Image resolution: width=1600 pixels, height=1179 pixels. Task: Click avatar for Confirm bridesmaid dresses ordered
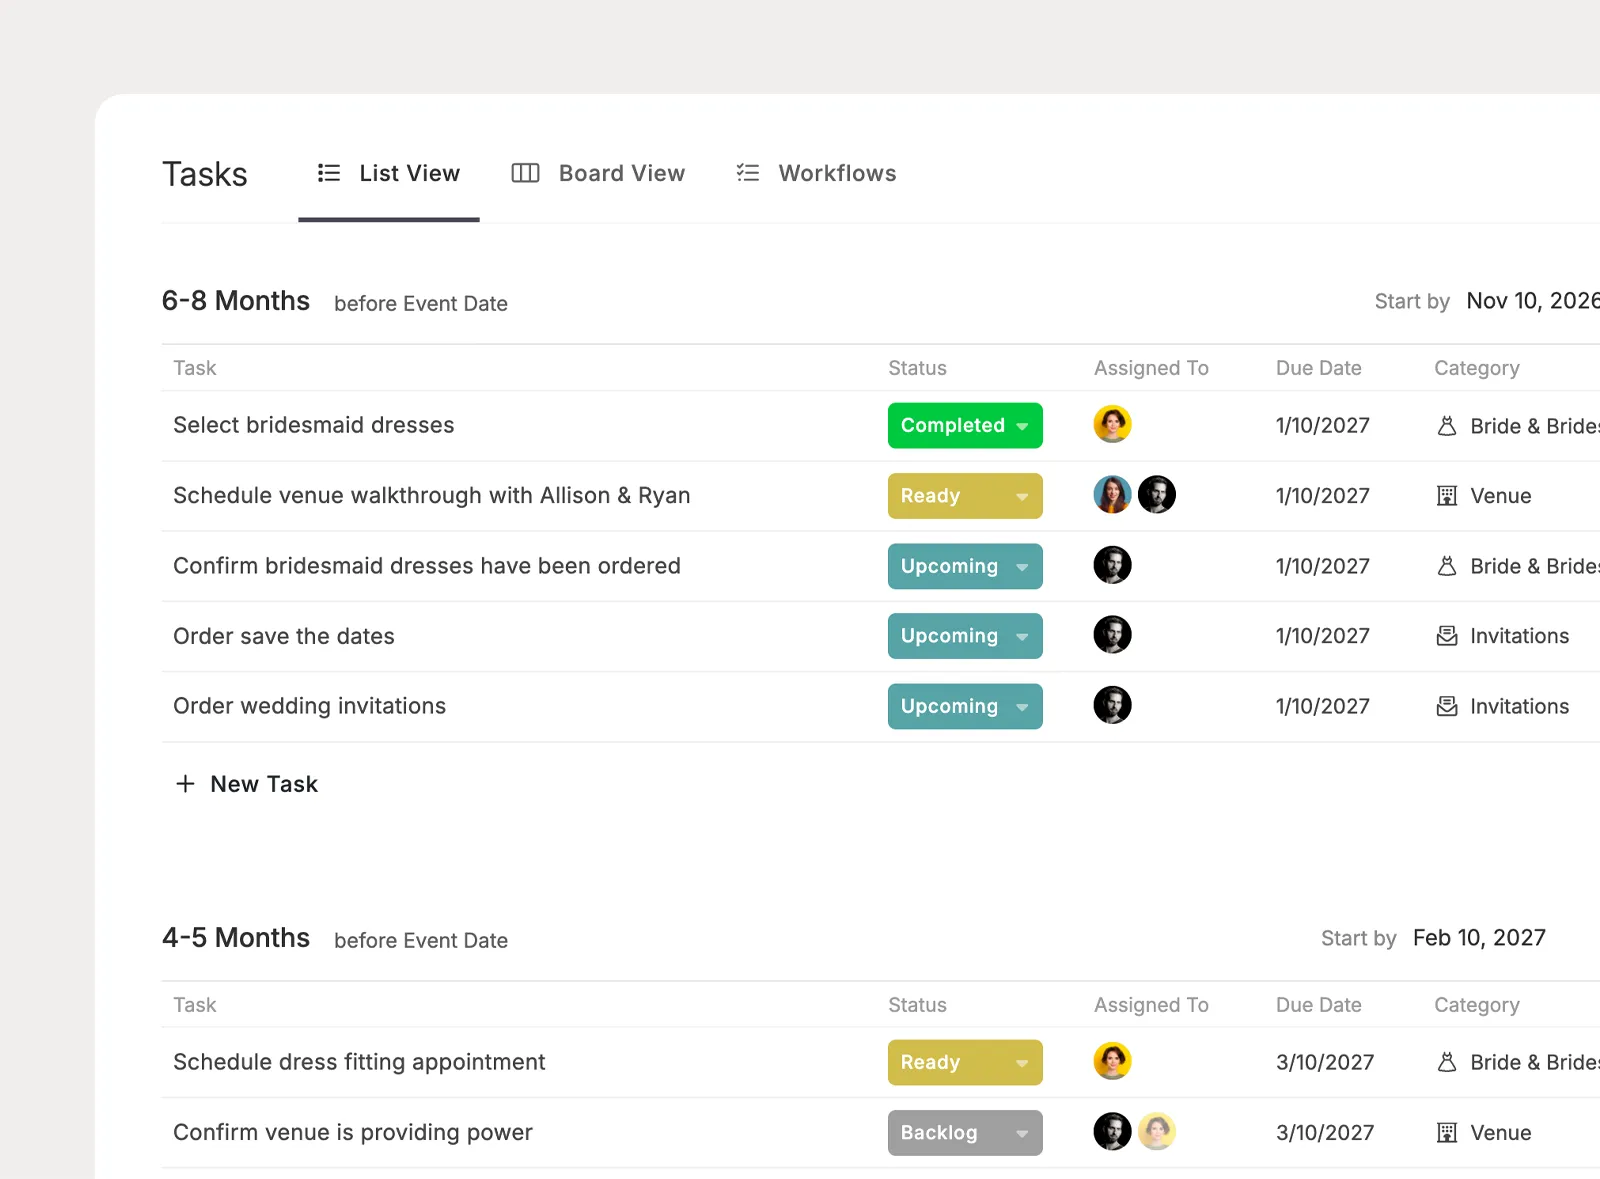pos(1112,565)
